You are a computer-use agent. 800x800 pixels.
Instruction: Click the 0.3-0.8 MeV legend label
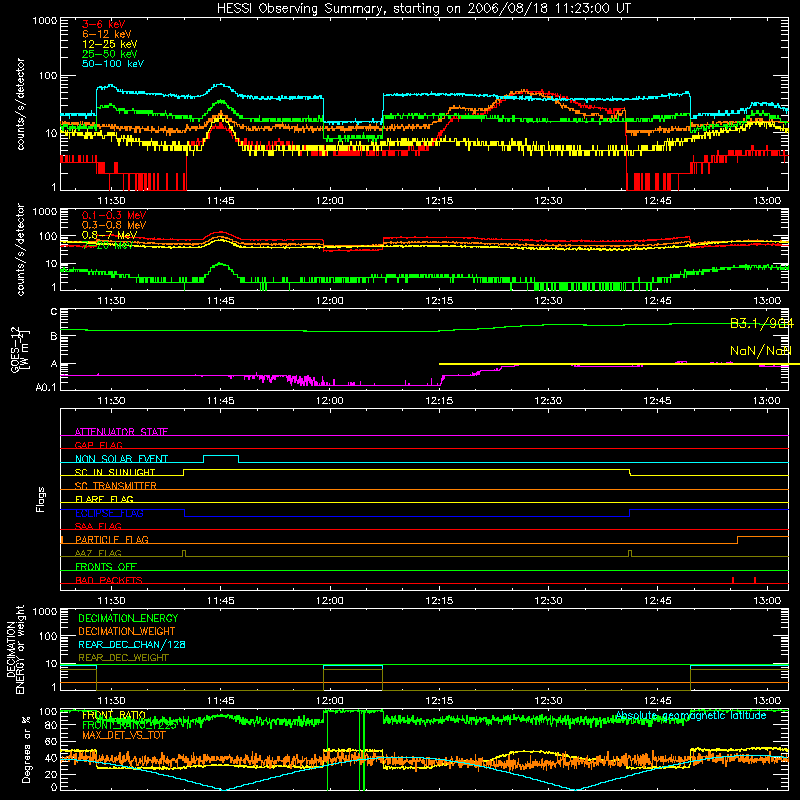tap(114, 225)
